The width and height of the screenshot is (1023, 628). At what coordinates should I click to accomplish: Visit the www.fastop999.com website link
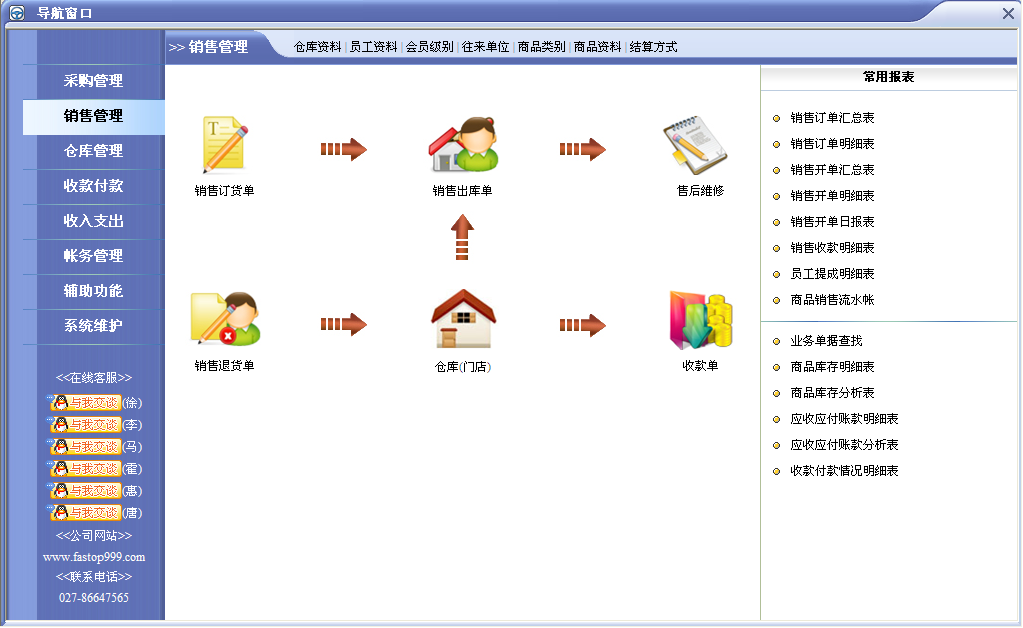pos(92,556)
